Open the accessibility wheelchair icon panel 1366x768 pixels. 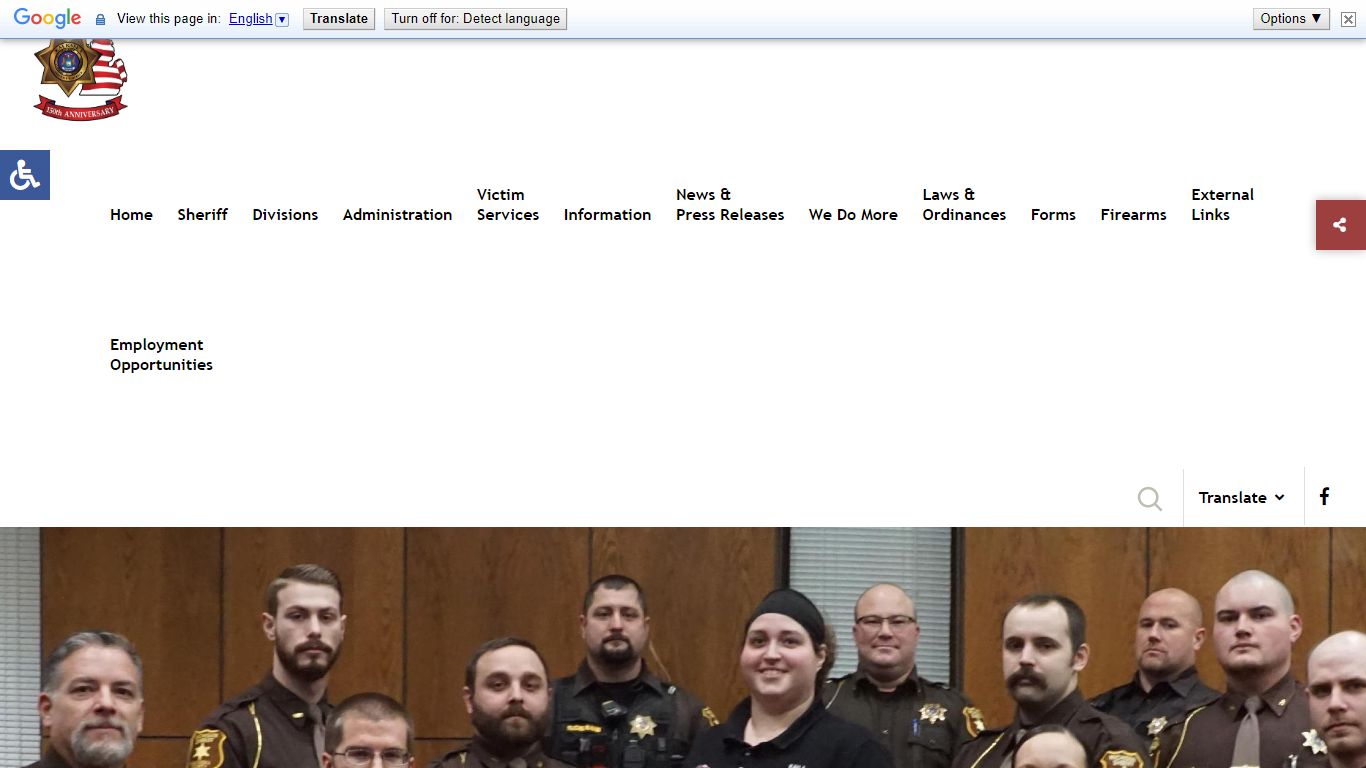[x=24, y=175]
